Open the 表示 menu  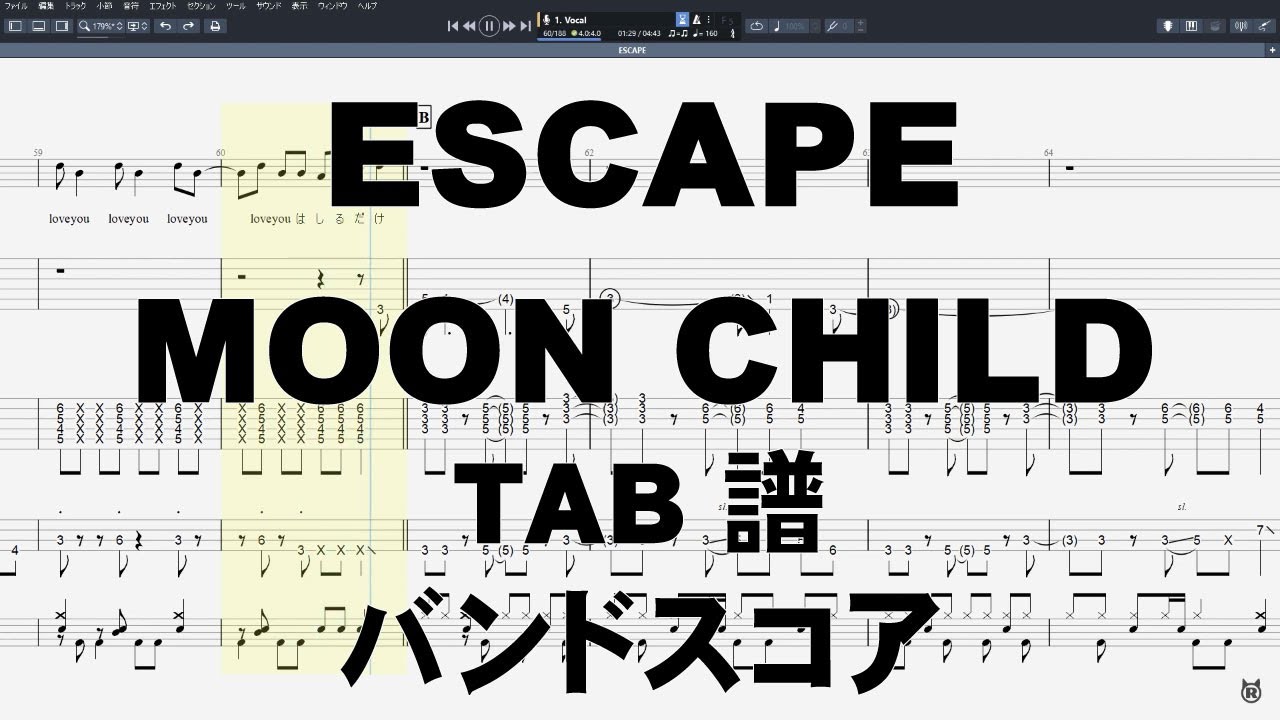[300, 6]
